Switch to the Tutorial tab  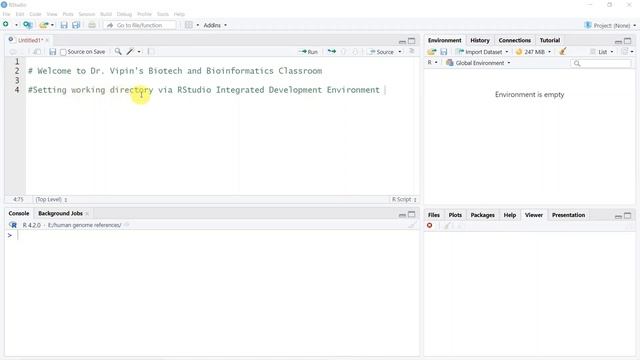click(x=550, y=40)
